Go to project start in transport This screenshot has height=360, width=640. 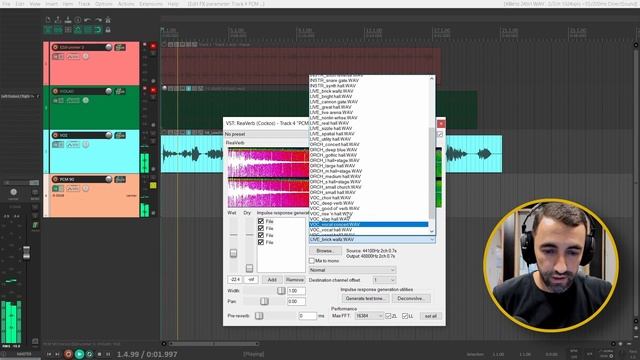pos(49,354)
